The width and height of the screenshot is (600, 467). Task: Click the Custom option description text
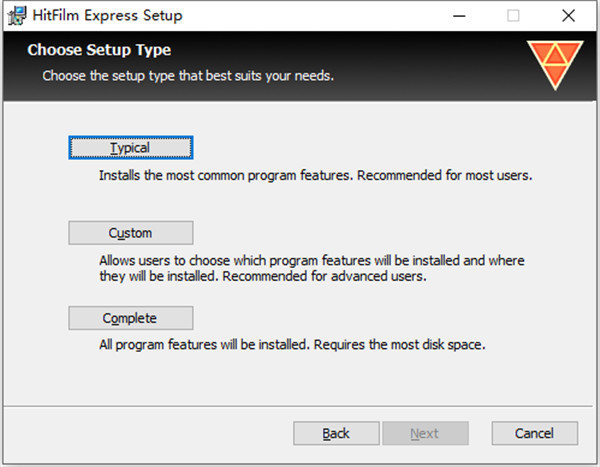[311, 268]
